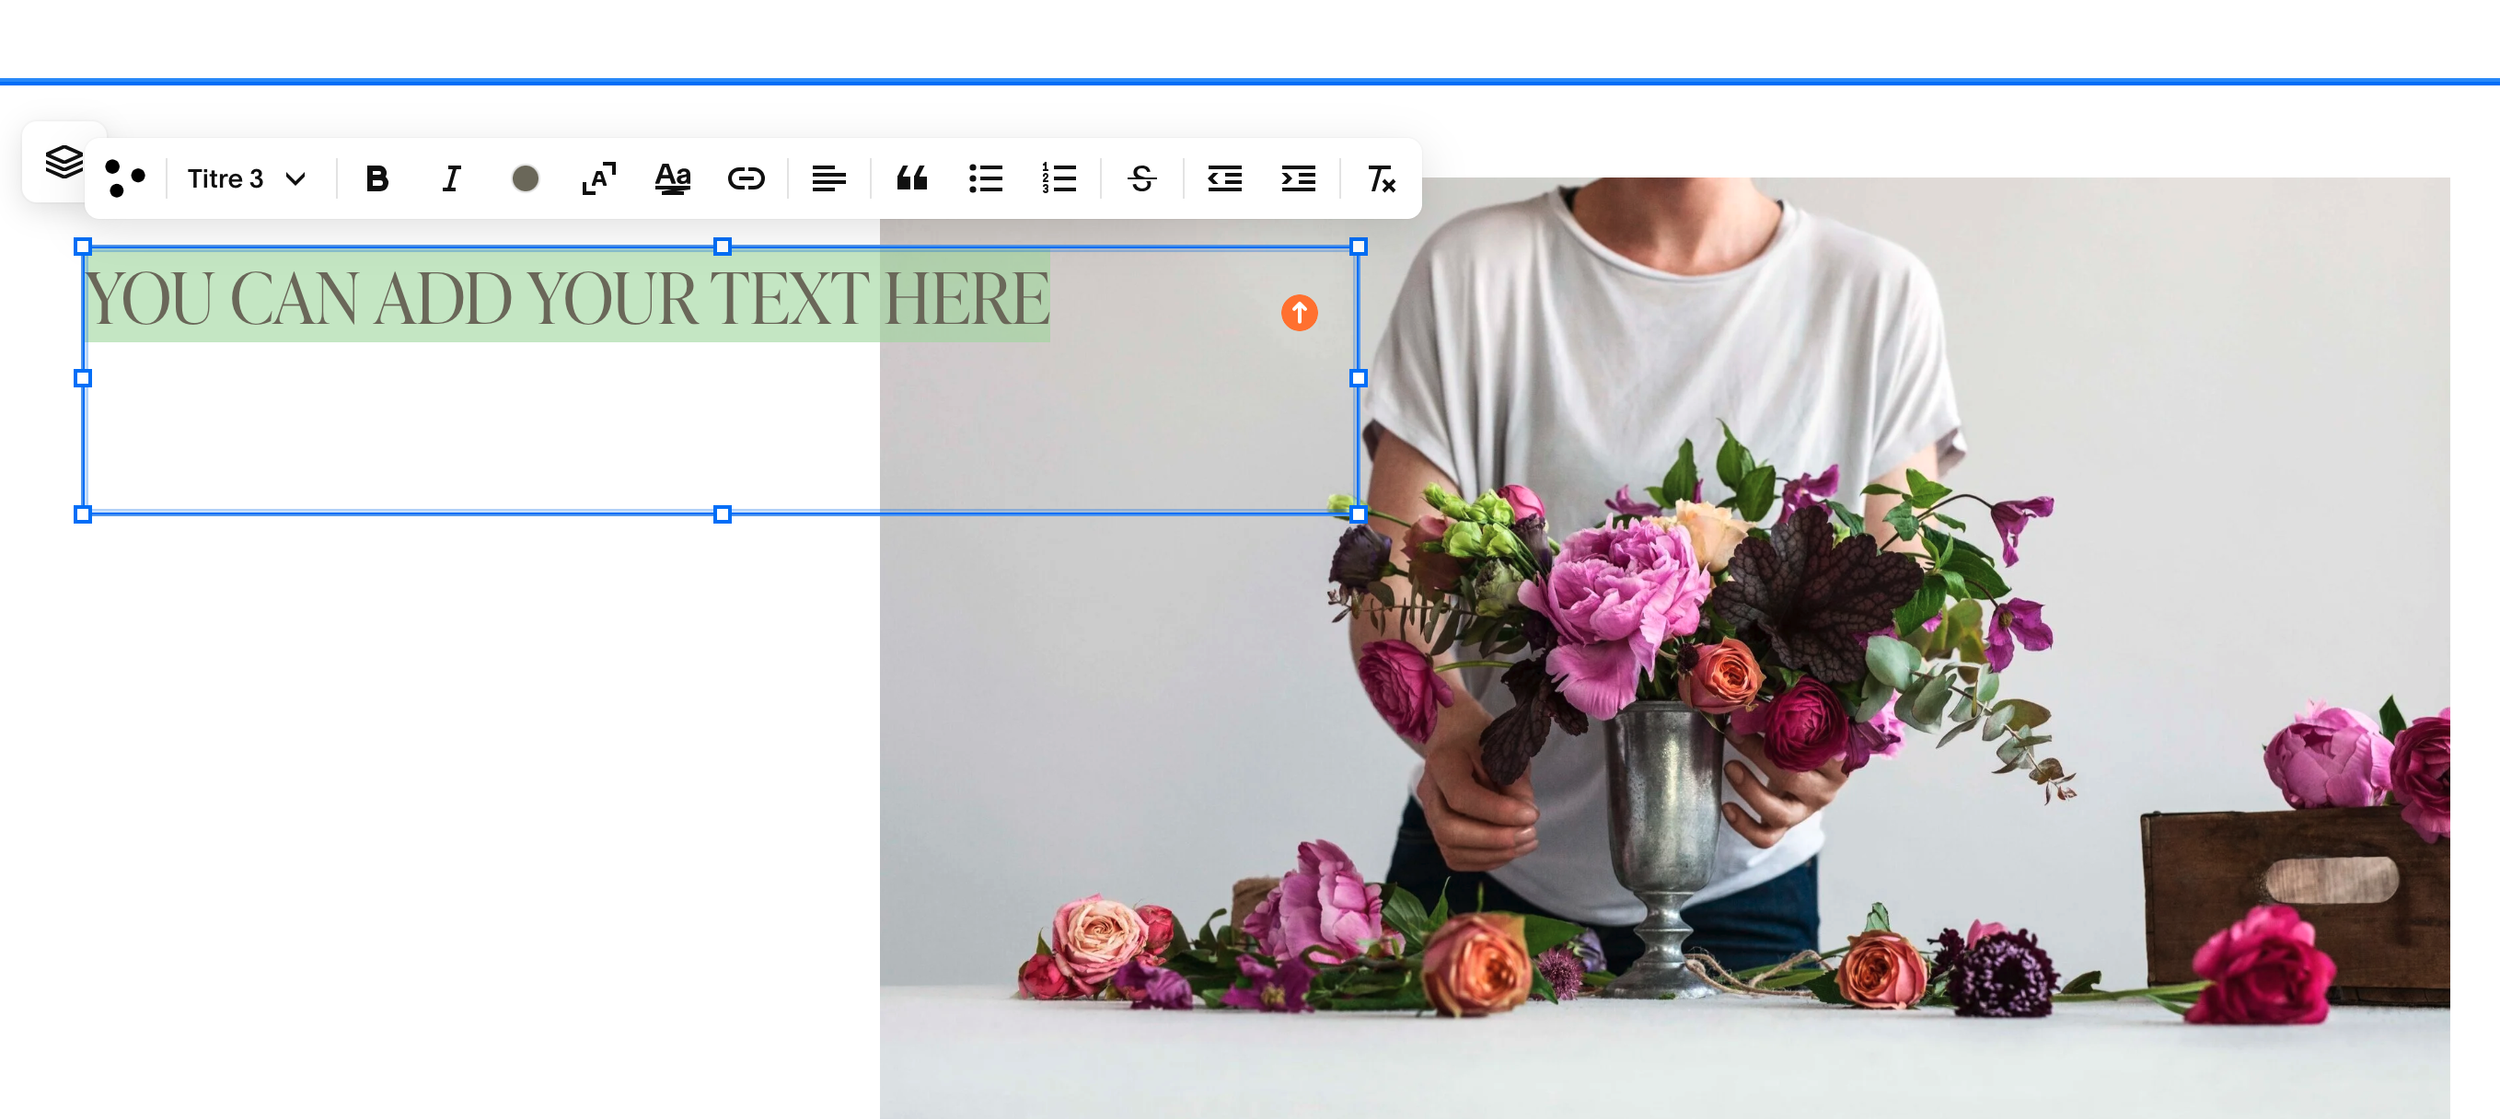Click the three-dot animation icon
The width and height of the screenshot is (2500, 1119).
click(x=125, y=179)
